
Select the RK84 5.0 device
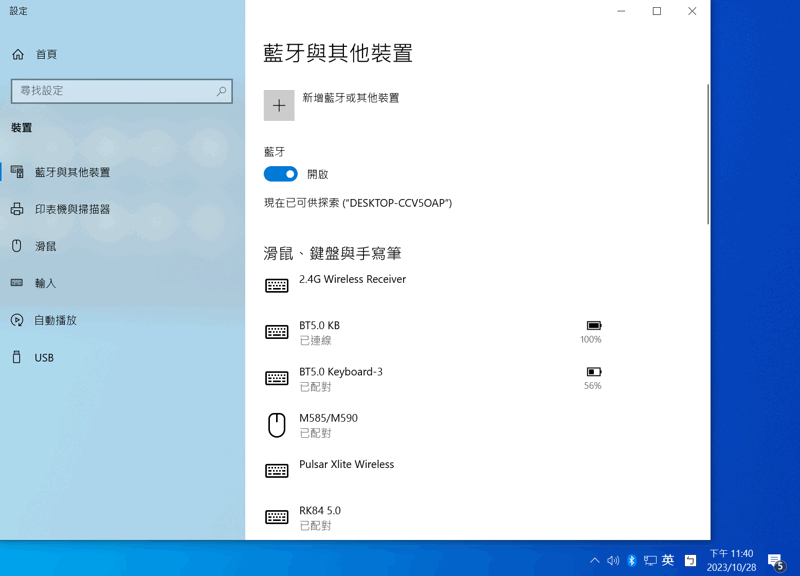click(434, 517)
